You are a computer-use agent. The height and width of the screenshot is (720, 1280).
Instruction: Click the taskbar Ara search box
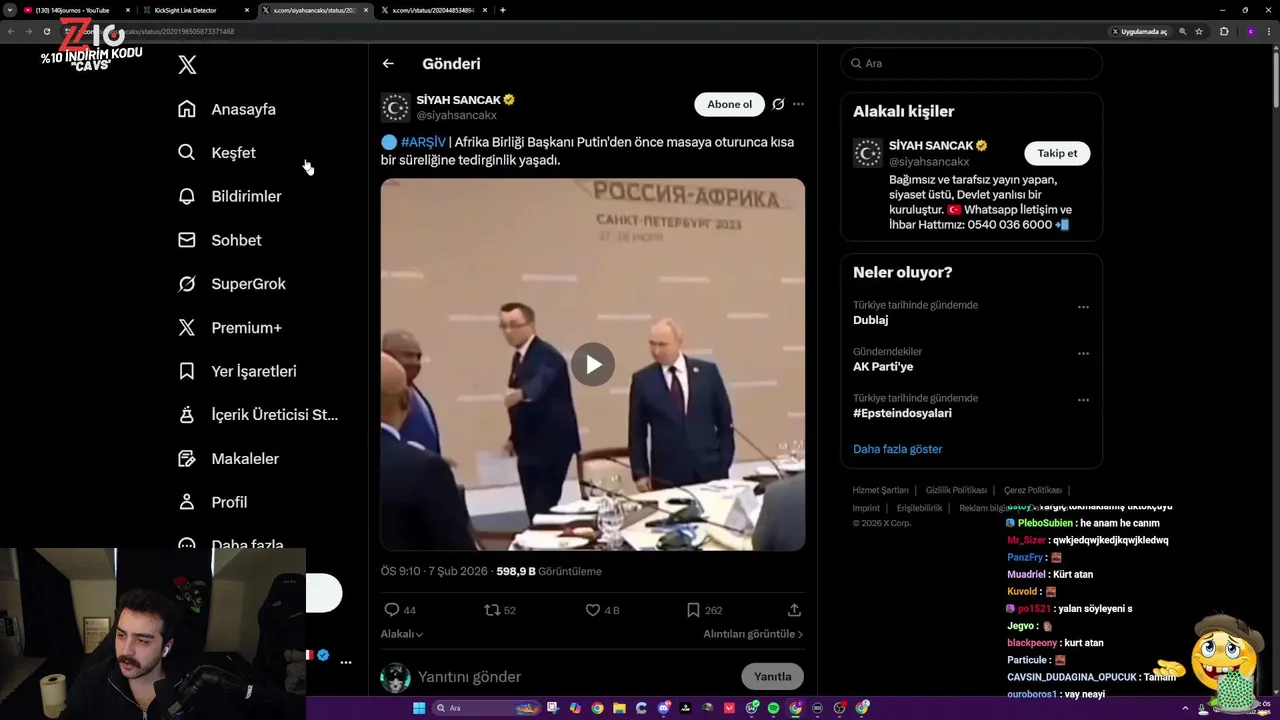click(486, 708)
